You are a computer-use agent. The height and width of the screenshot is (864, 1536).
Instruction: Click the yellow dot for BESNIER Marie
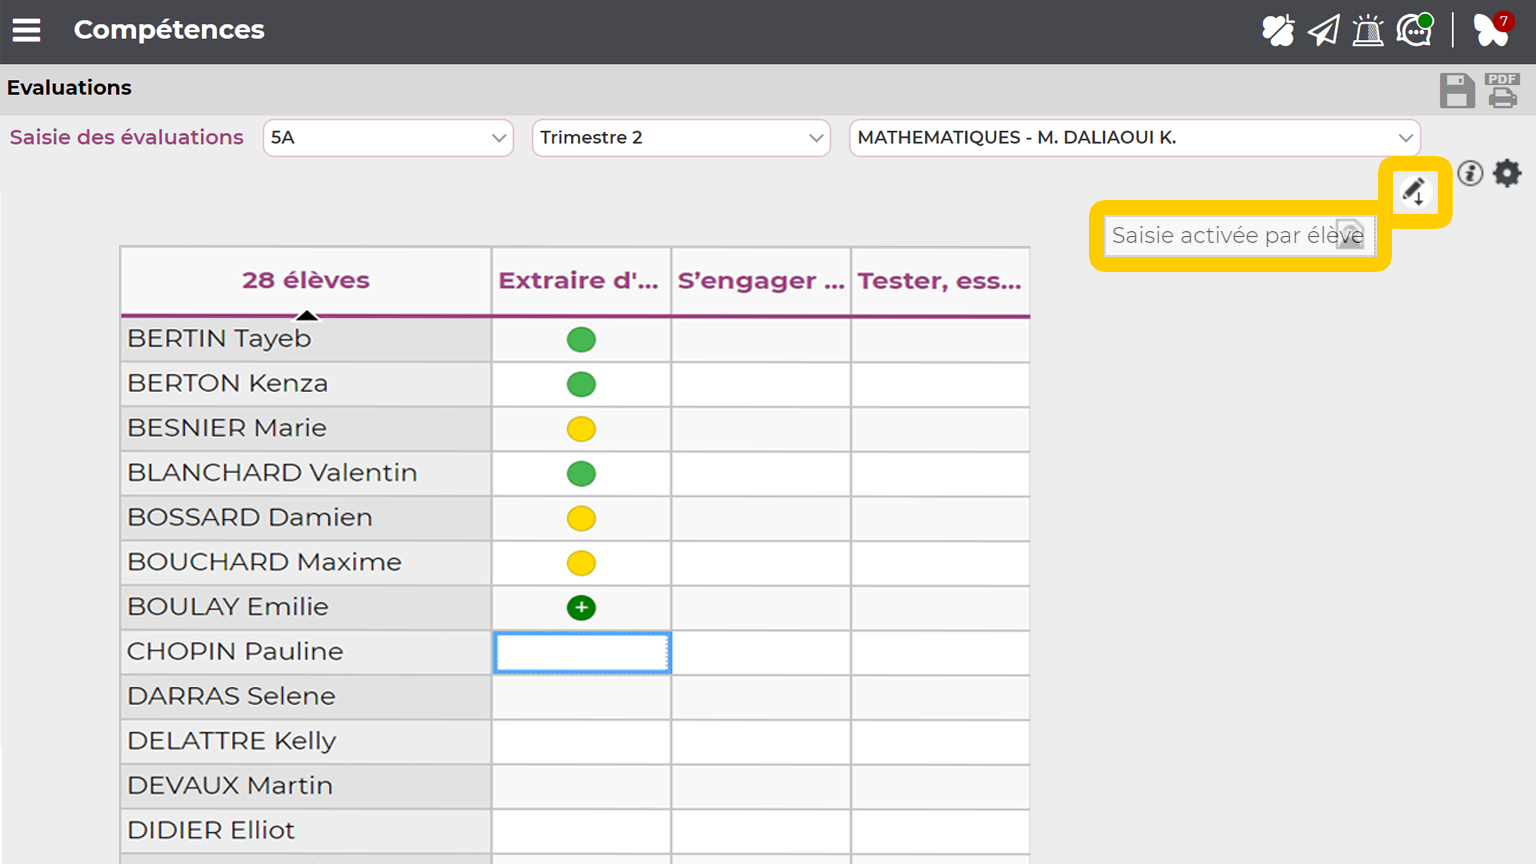(x=581, y=429)
